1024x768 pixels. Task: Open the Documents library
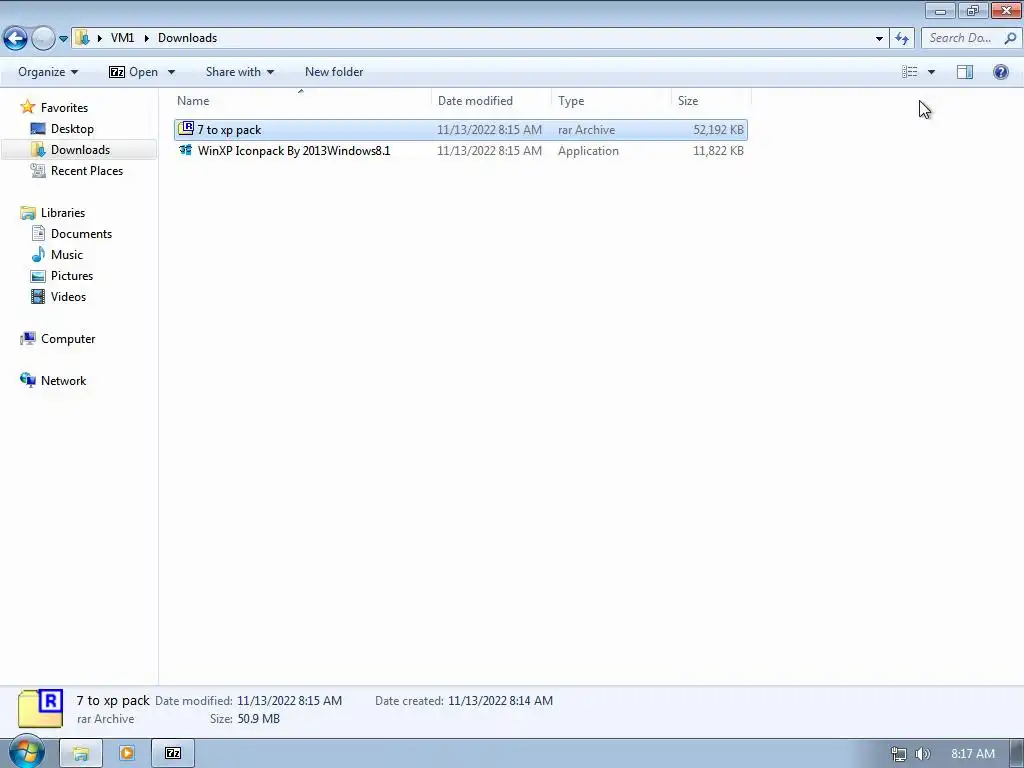pos(81,234)
